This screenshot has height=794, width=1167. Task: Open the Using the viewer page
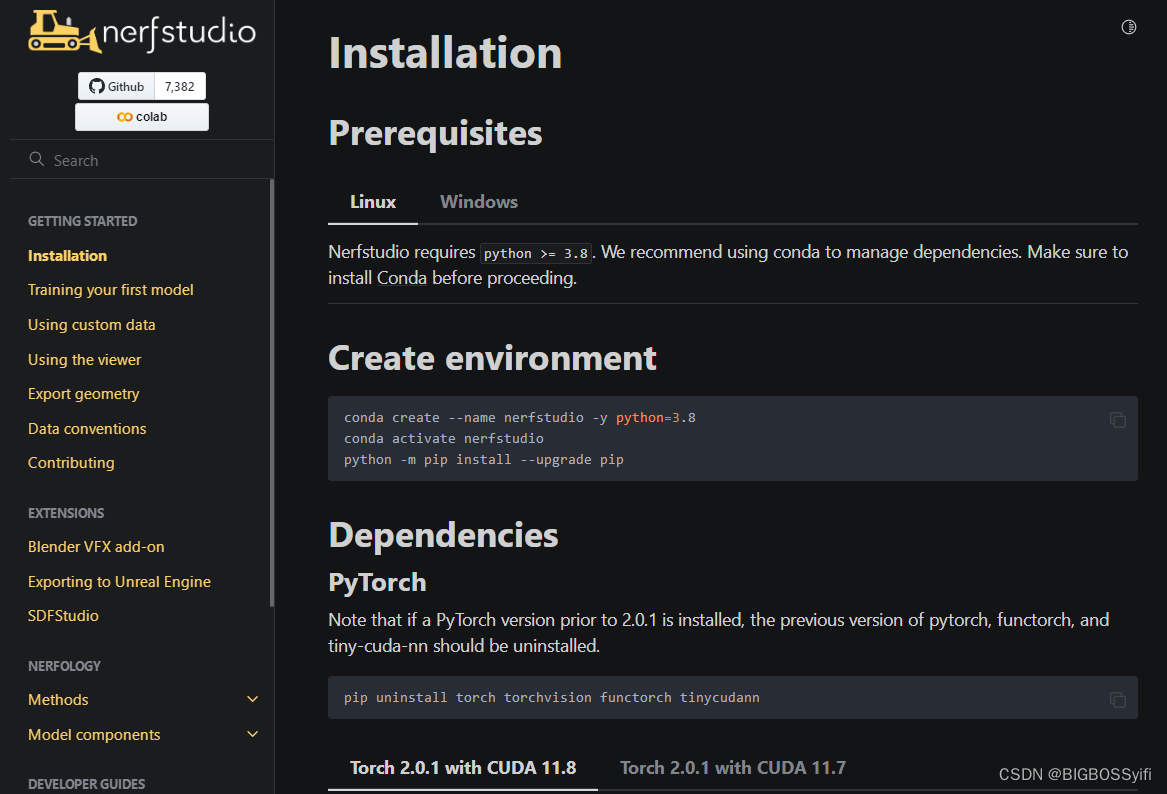pyautogui.click(x=85, y=359)
